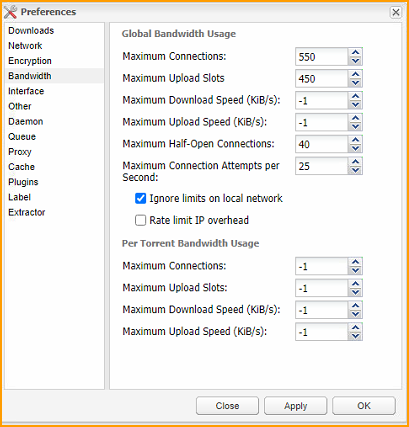Viewport: 409px width, 427px height.
Task: Click global Maximum Download Speed input field
Action: point(322,101)
